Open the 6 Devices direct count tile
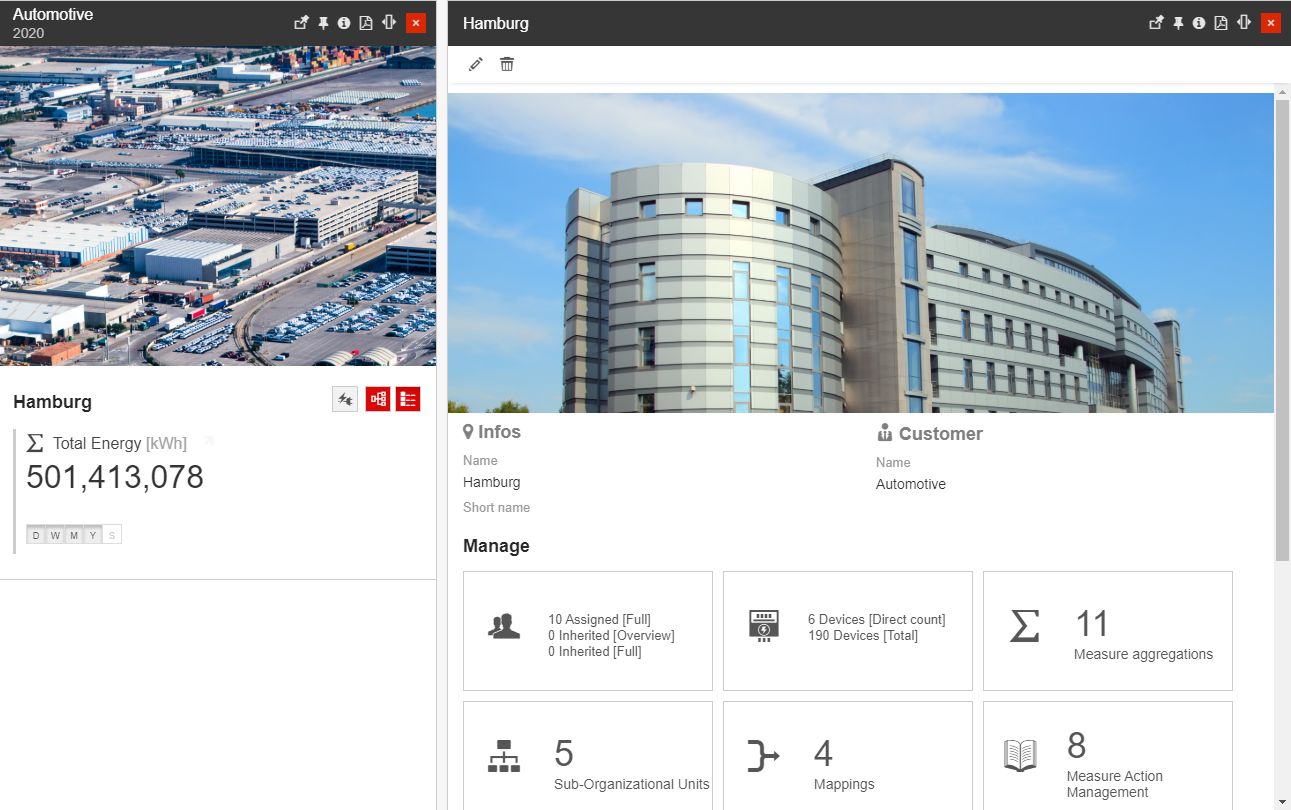The height and width of the screenshot is (810, 1291). (x=847, y=631)
